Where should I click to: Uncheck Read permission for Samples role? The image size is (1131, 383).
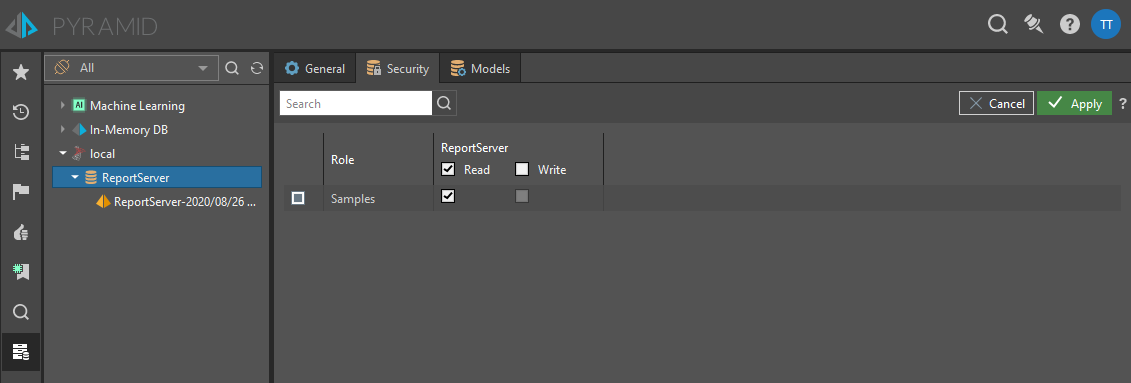pyautogui.click(x=448, y=196)
